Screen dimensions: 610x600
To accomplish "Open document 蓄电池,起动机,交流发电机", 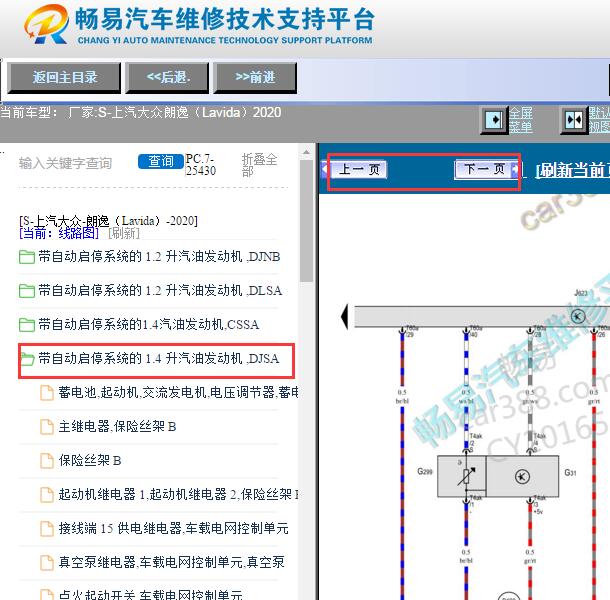I will [x=178, y=392].
